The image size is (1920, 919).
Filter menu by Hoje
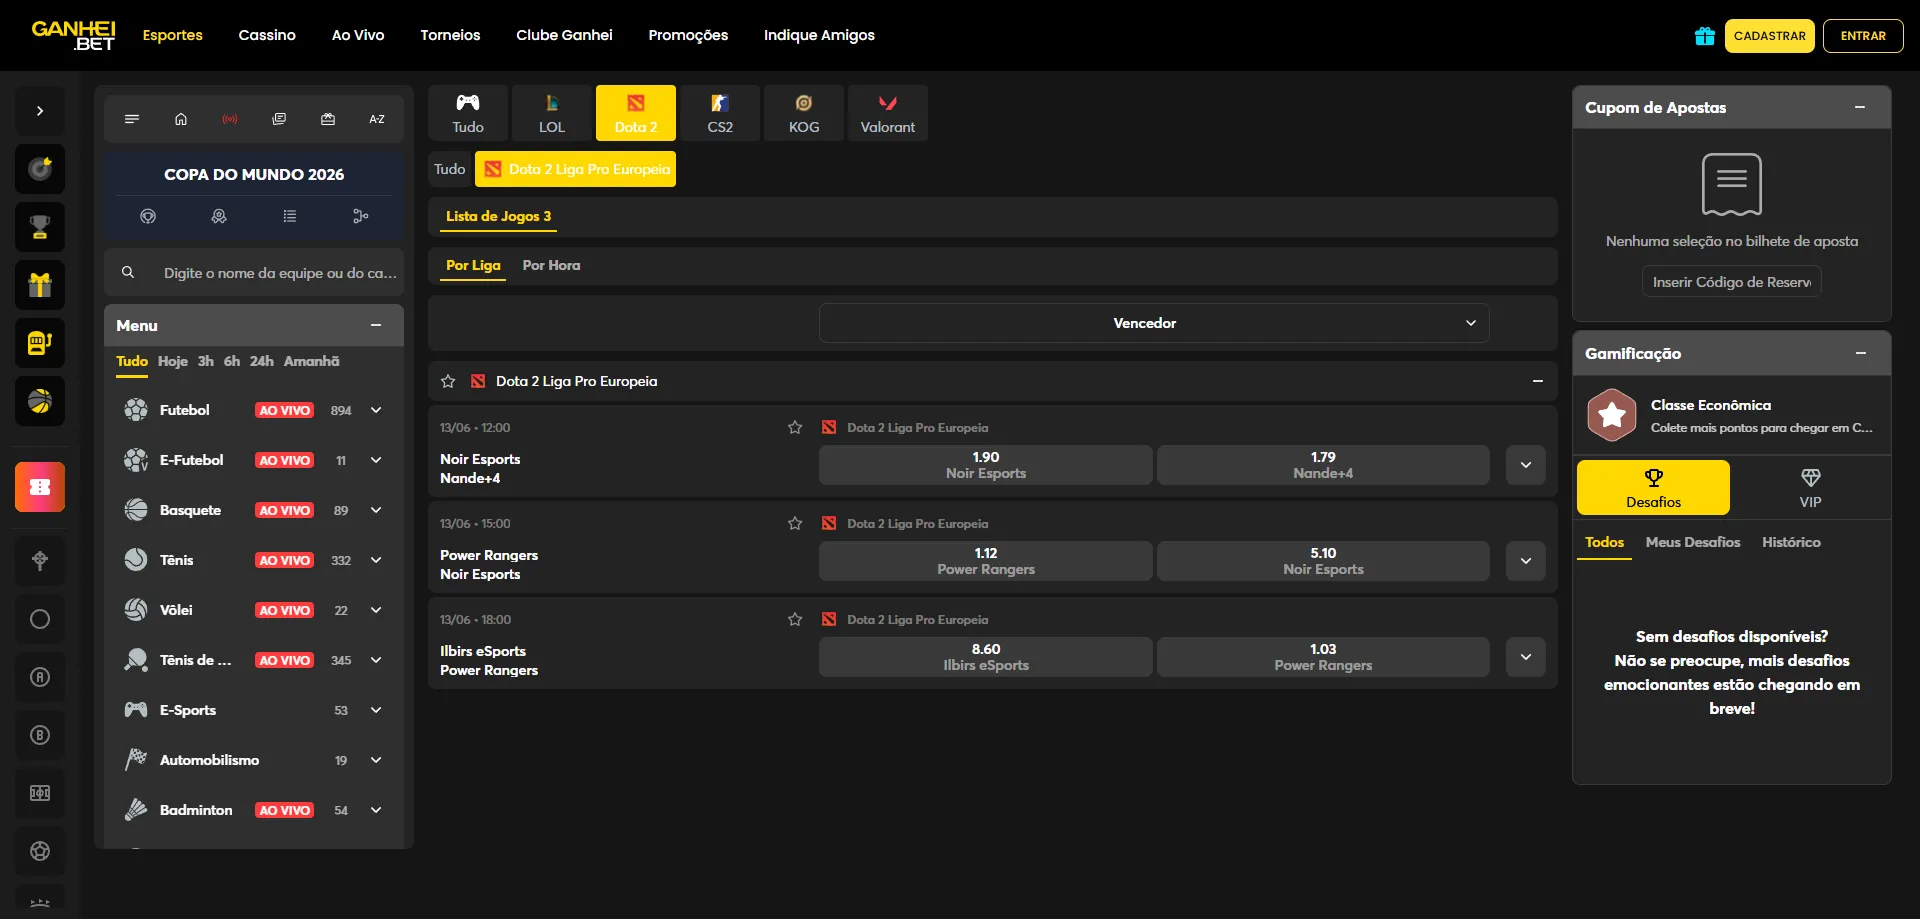coord(173,361)
